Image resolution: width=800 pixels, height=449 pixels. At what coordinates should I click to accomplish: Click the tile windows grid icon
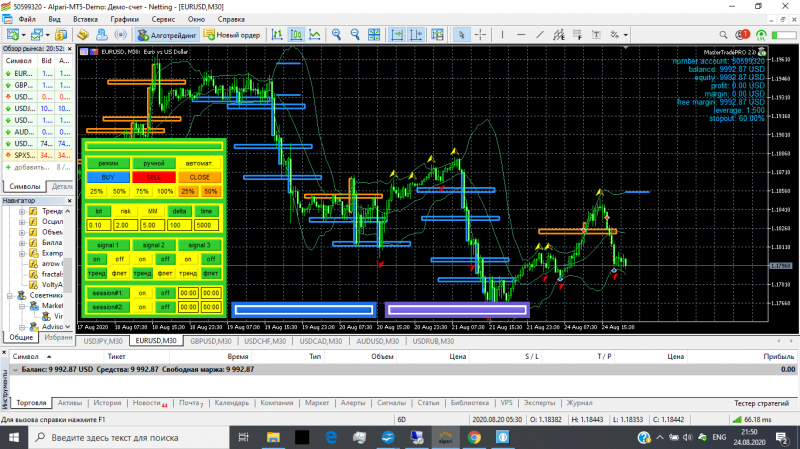tap(374, 35)
